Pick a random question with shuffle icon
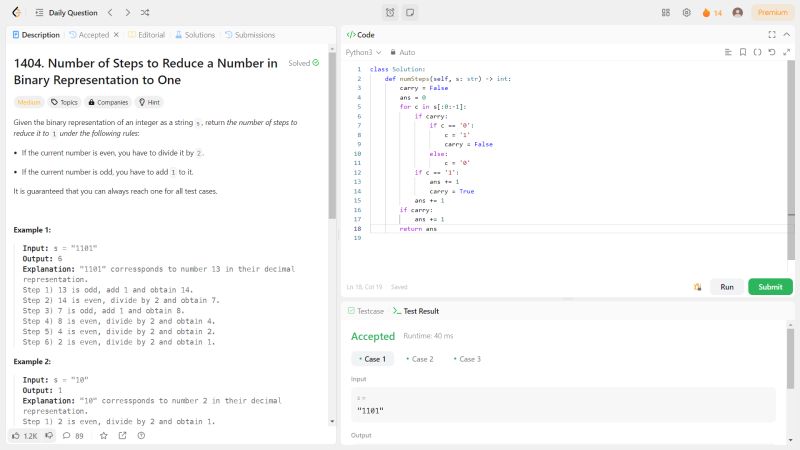800x450 pixels. click(145, 12)
